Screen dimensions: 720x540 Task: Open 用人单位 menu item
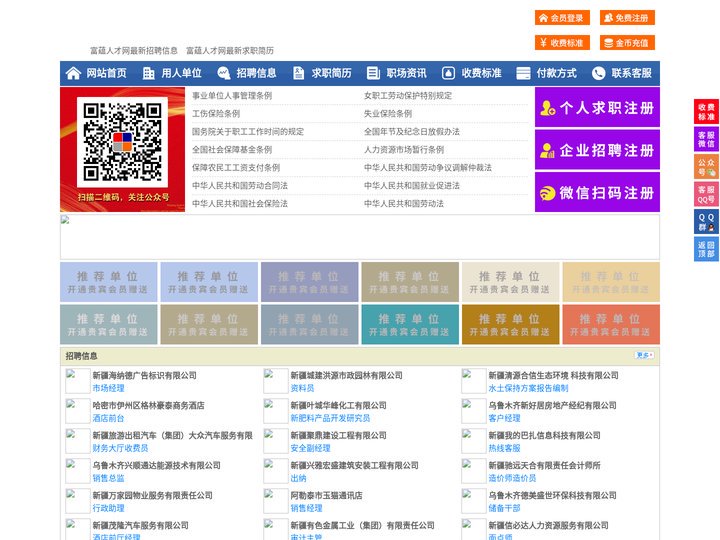click(x=181, y=73)
